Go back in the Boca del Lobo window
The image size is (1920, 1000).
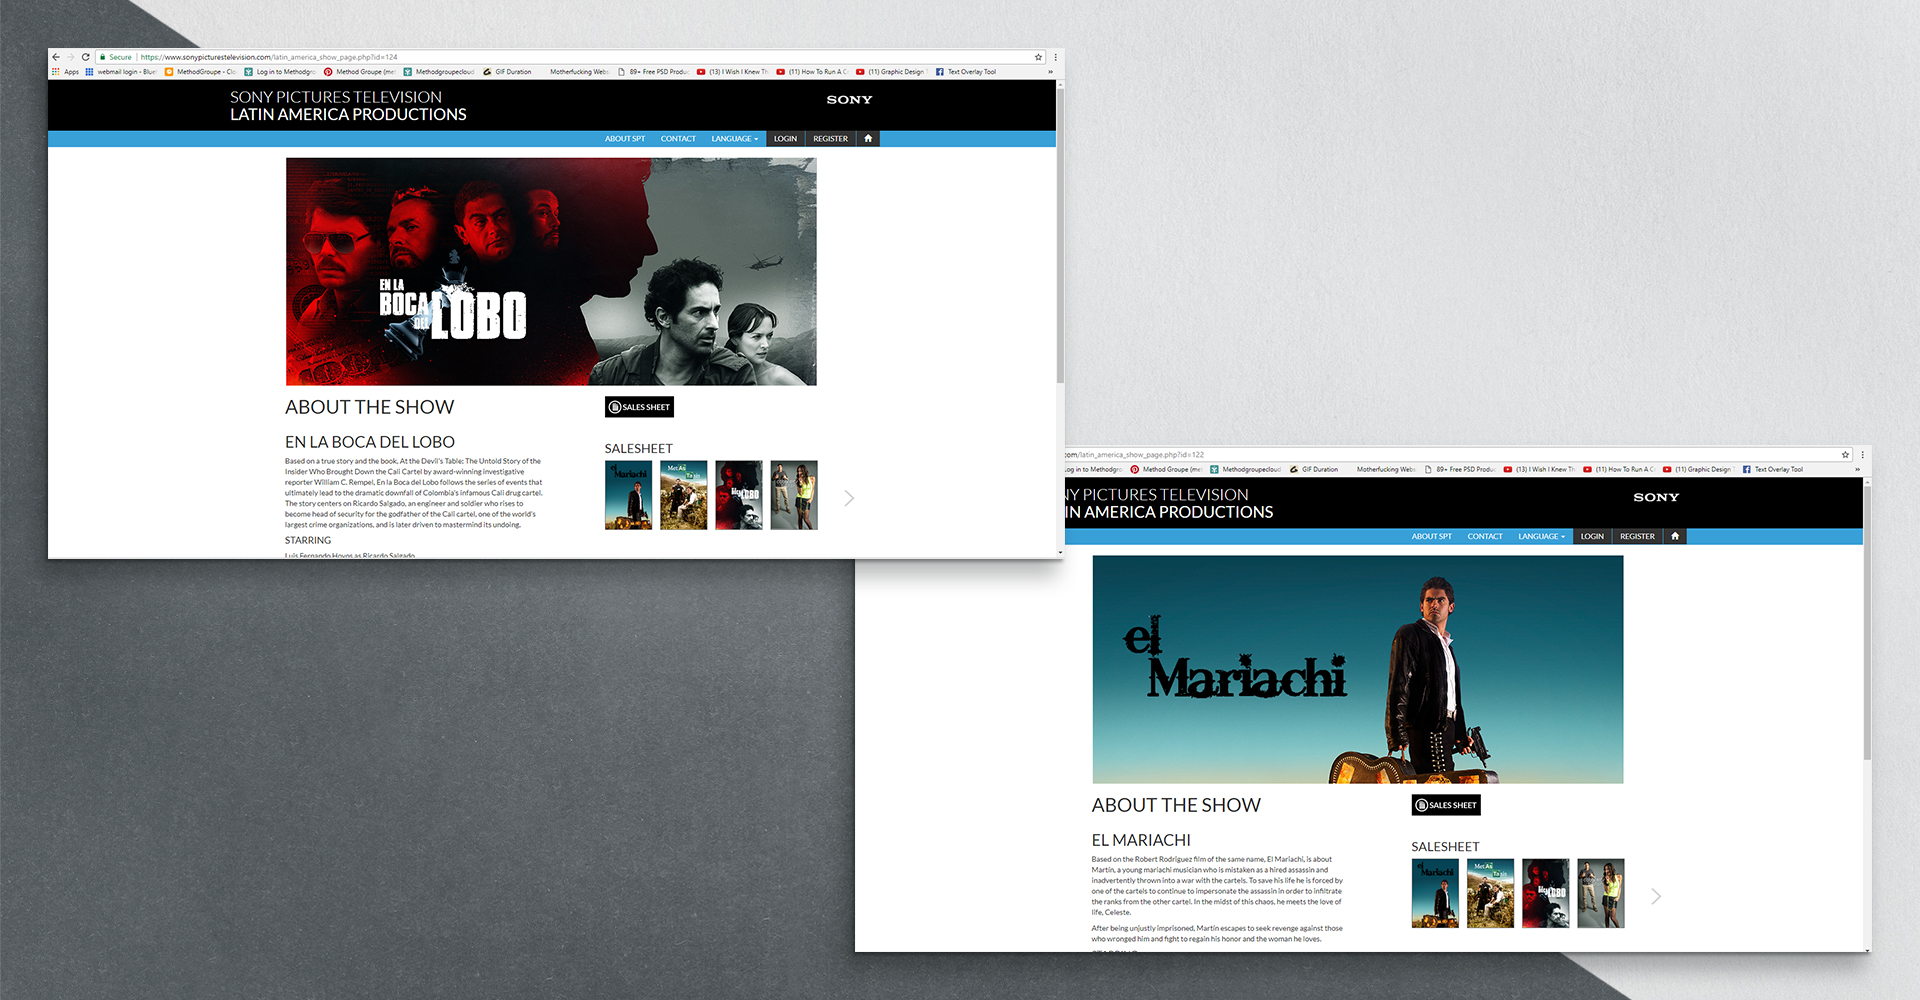[x=56, y=57]
